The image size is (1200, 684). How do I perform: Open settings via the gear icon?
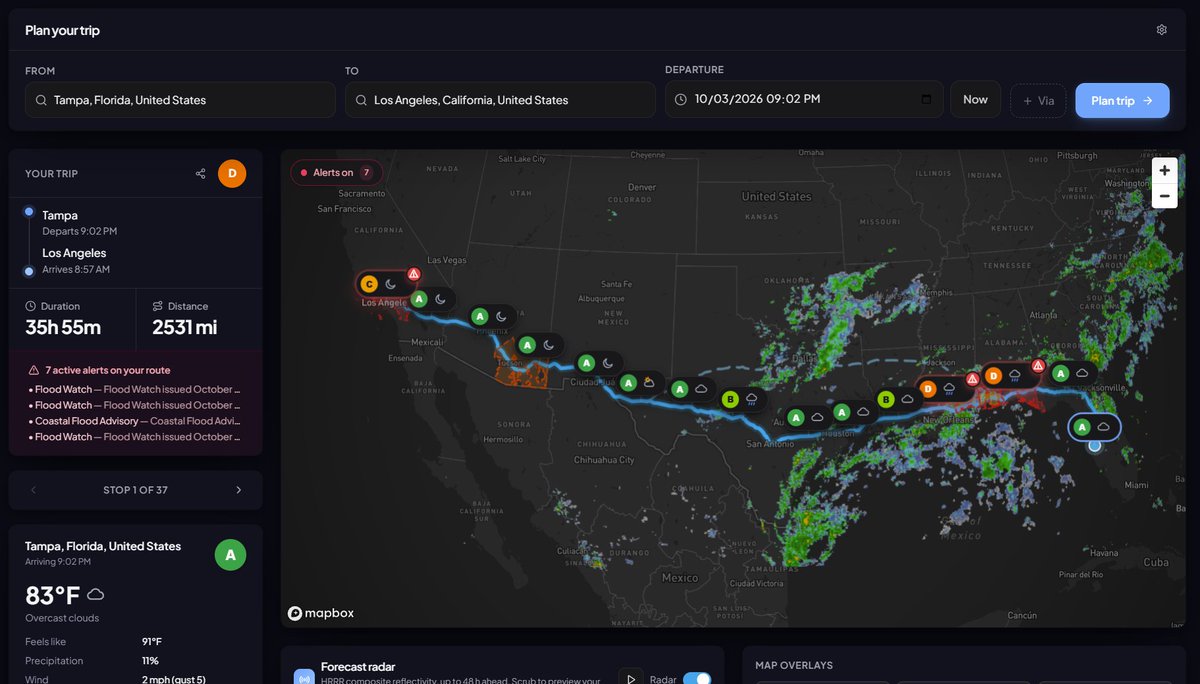[x=1161, y=30]
